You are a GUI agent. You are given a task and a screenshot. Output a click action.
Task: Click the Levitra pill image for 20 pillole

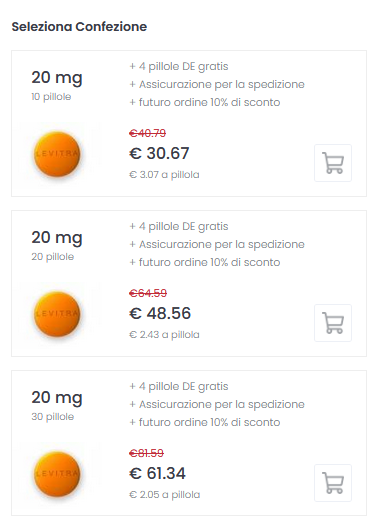point(57,314)
